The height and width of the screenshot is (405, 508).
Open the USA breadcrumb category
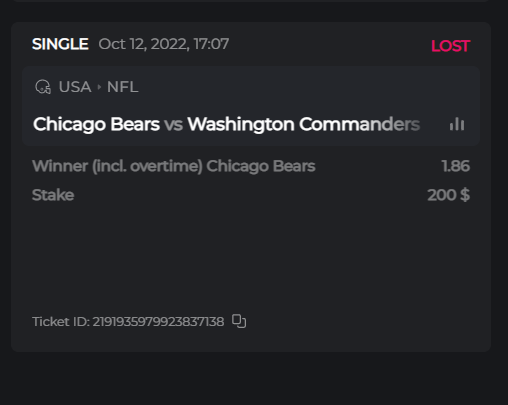point(75,87)
